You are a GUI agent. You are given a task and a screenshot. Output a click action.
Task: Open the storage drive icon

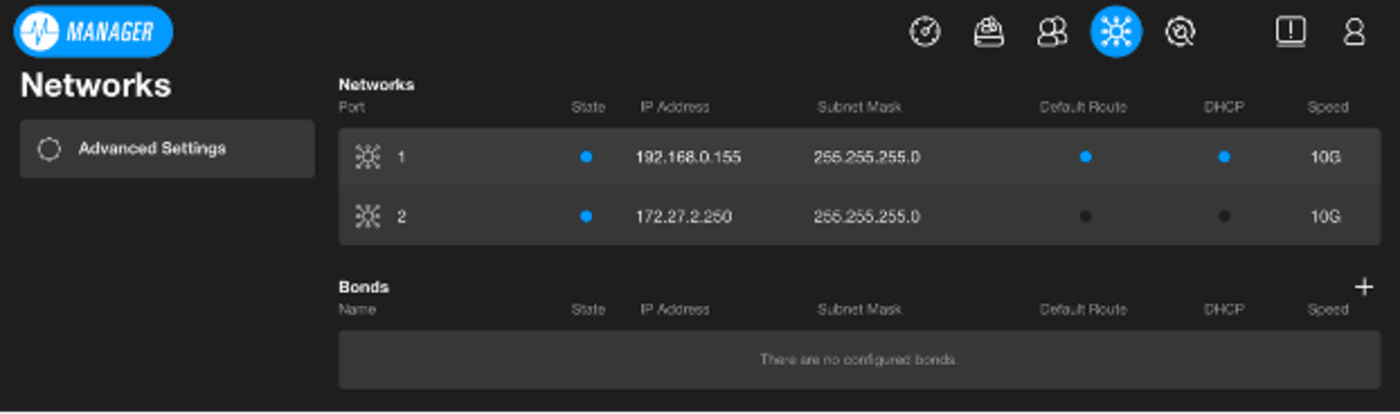click(x=989, y=32)
